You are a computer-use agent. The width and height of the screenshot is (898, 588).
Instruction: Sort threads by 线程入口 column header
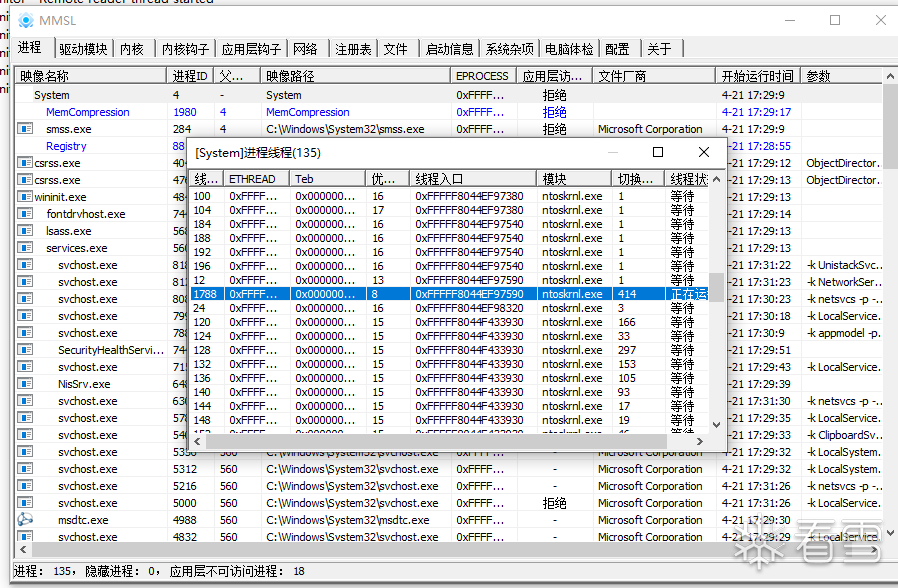click(473, 179)
